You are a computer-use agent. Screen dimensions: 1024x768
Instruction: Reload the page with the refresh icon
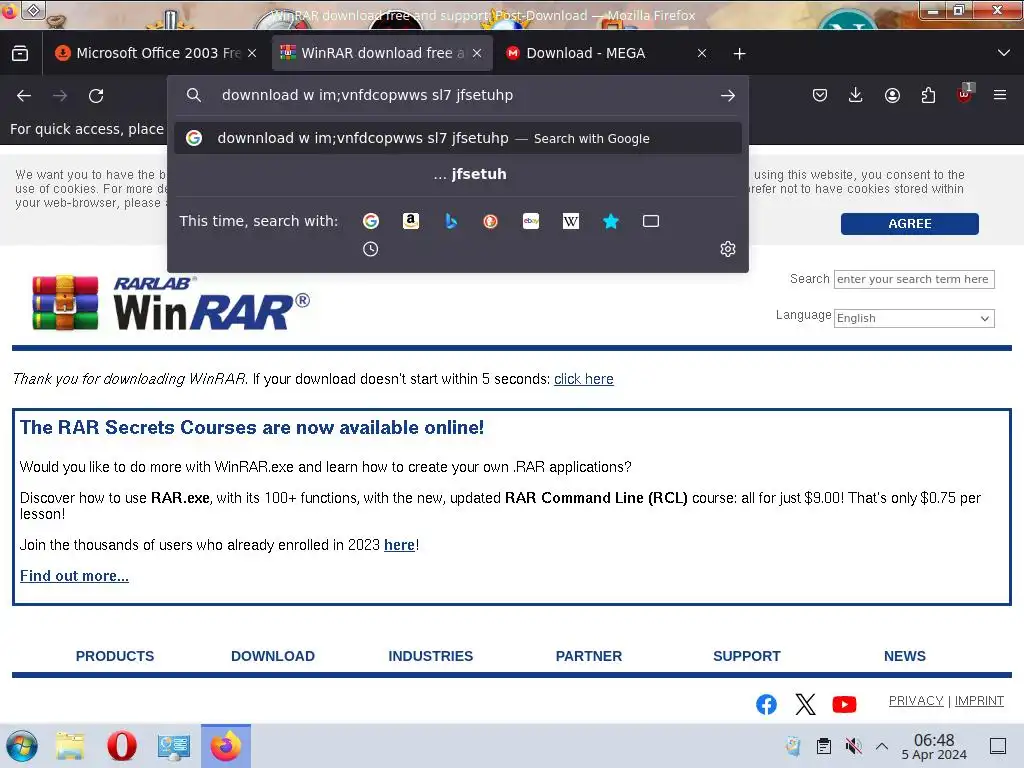pyautogui.click(x=96, y=96)
